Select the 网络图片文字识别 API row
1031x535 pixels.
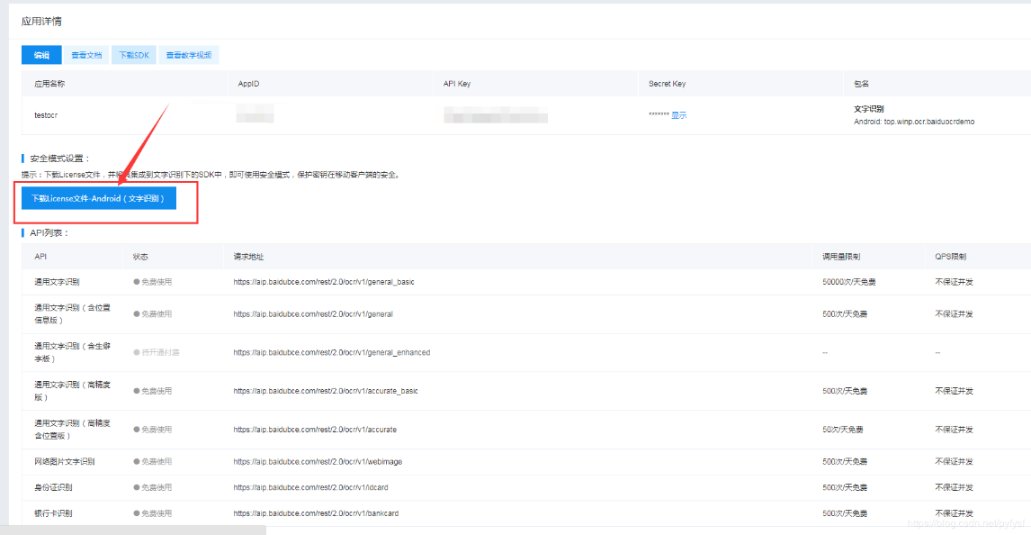click(x=64, y=462)
